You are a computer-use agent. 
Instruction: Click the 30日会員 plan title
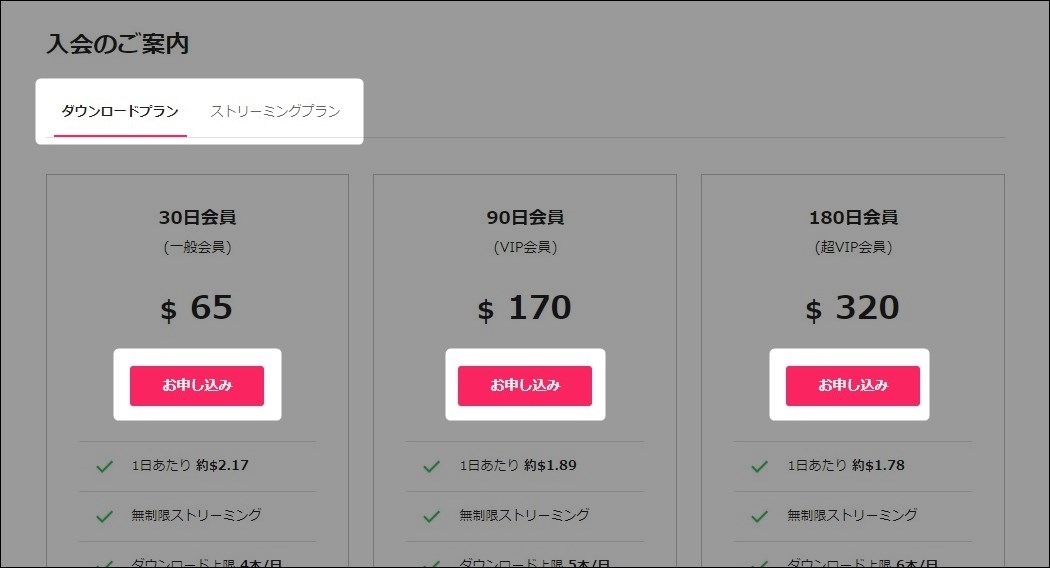197,217
